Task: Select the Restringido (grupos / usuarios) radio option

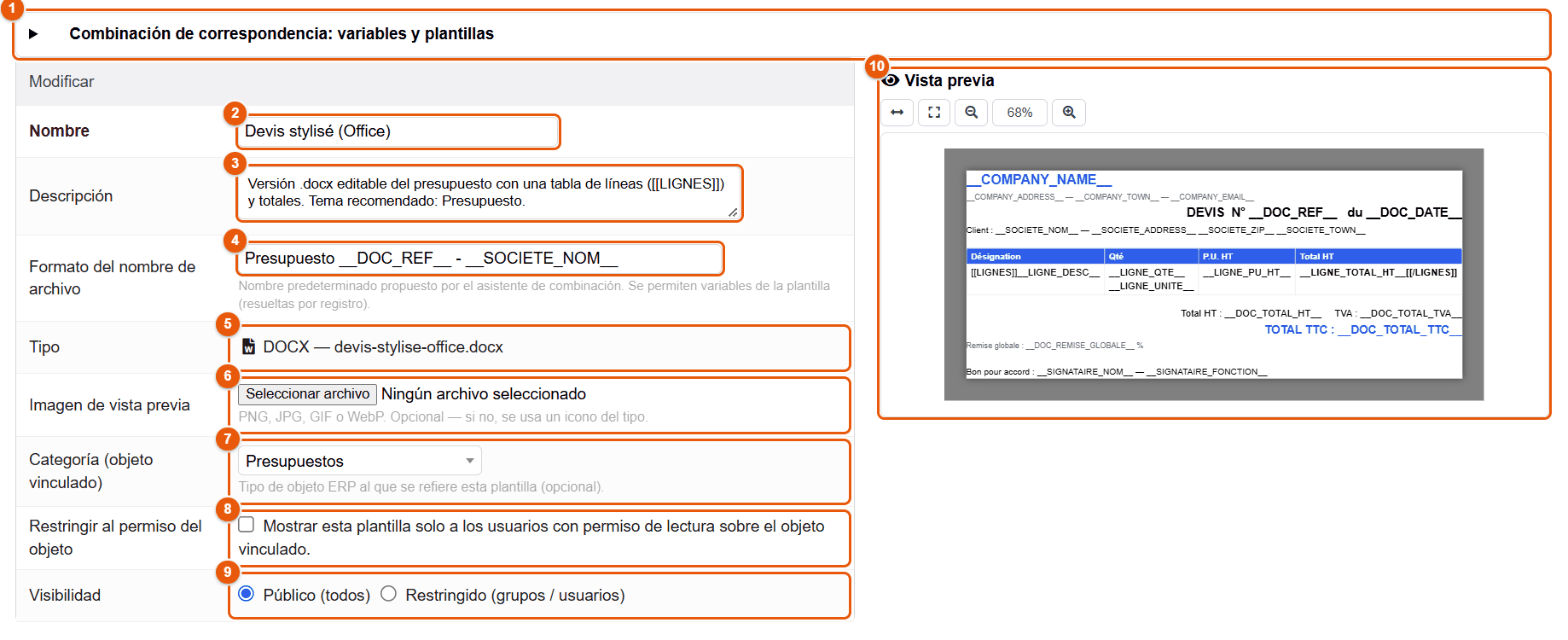Action: coord(388,595)
